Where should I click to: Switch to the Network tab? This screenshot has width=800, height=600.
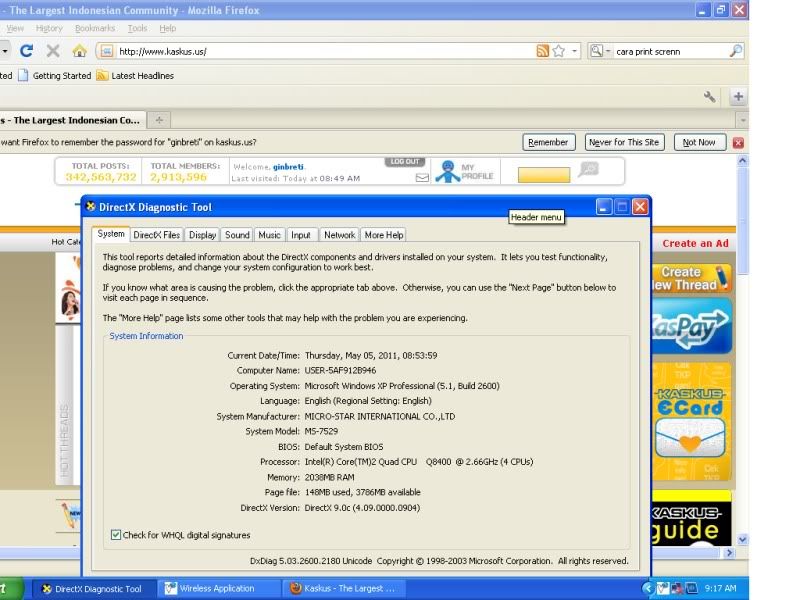click(340, 235)
